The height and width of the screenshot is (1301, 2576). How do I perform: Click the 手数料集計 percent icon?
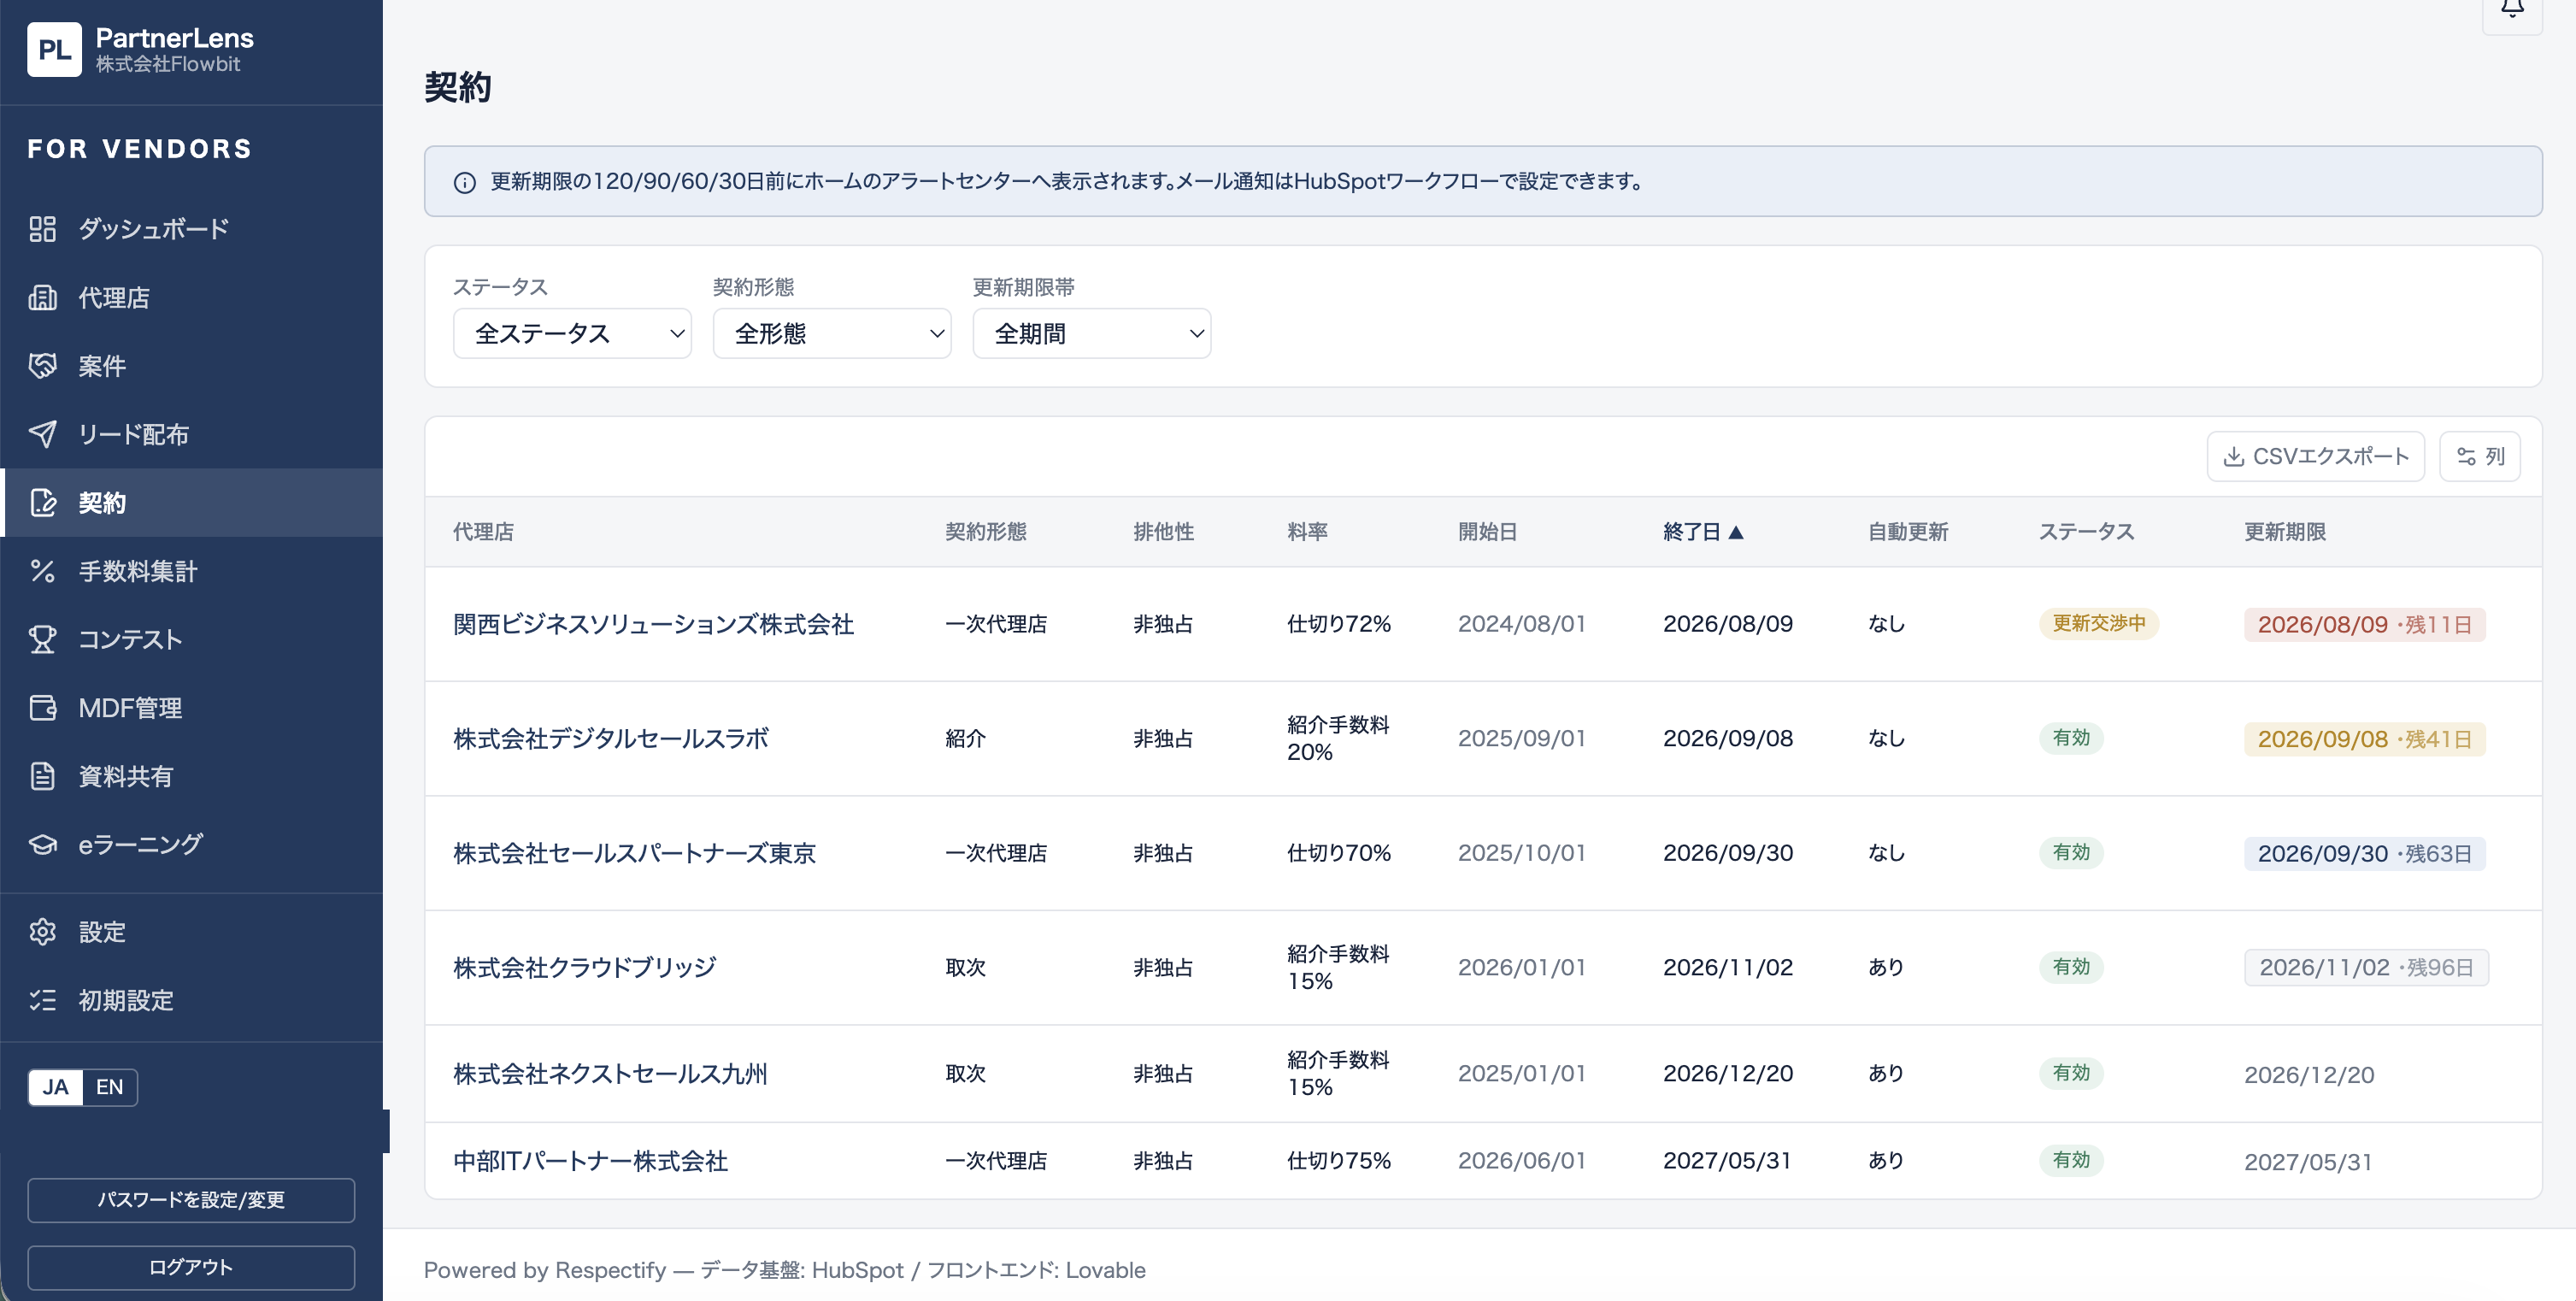click(x=42, y=571)
